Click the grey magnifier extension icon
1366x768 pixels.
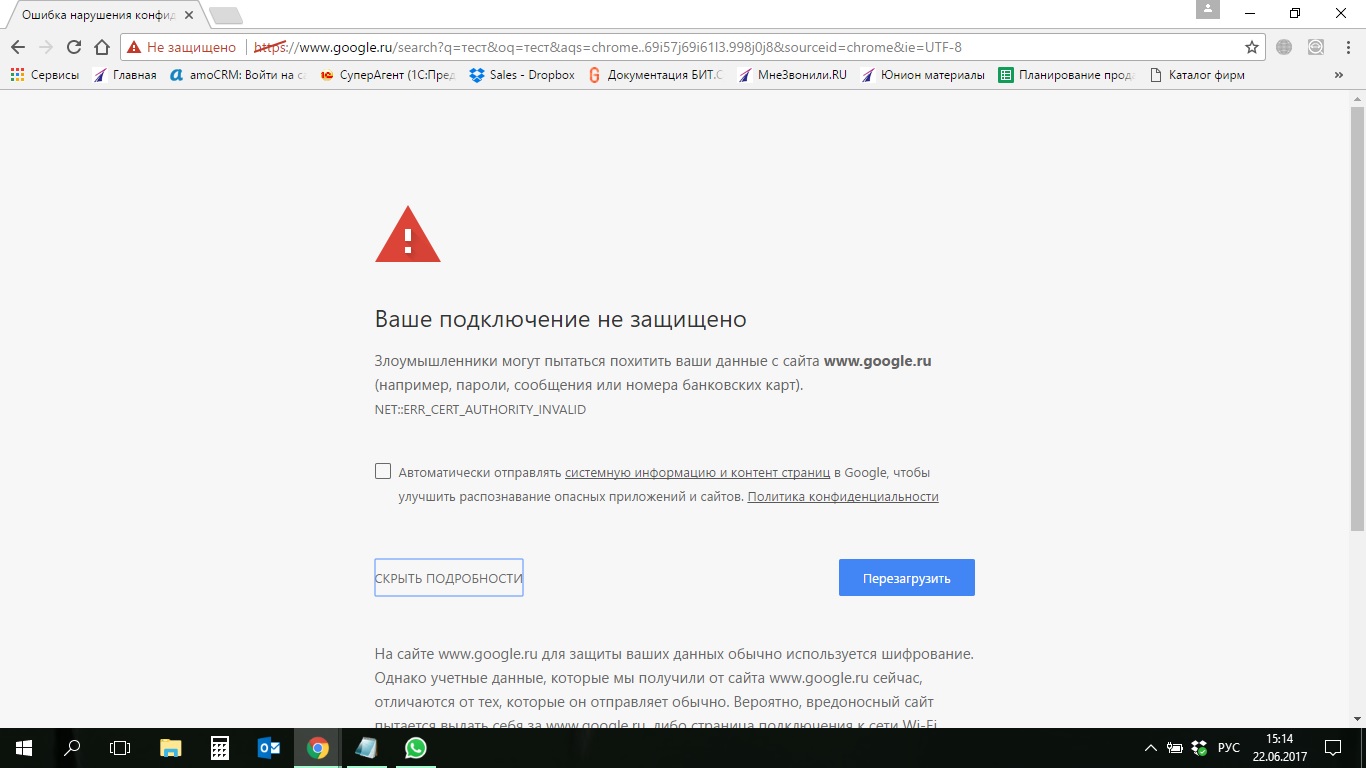(x=1315, y=47)
